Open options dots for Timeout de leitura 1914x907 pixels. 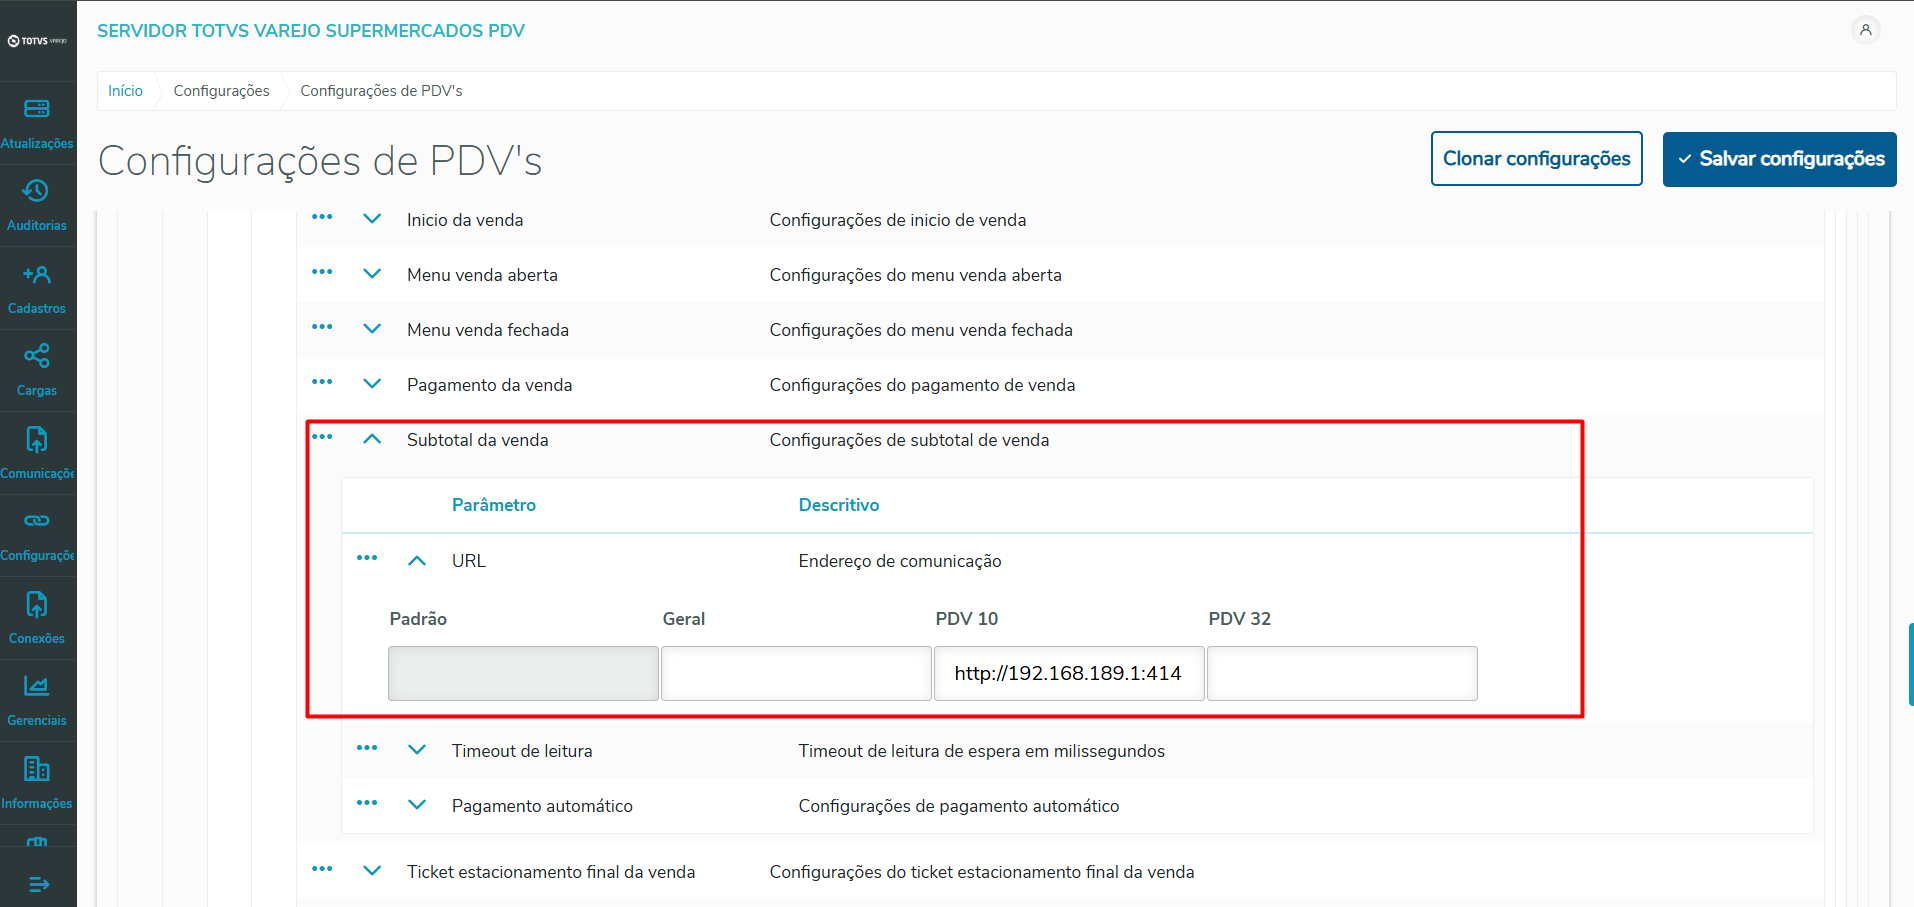click(367, 748)
